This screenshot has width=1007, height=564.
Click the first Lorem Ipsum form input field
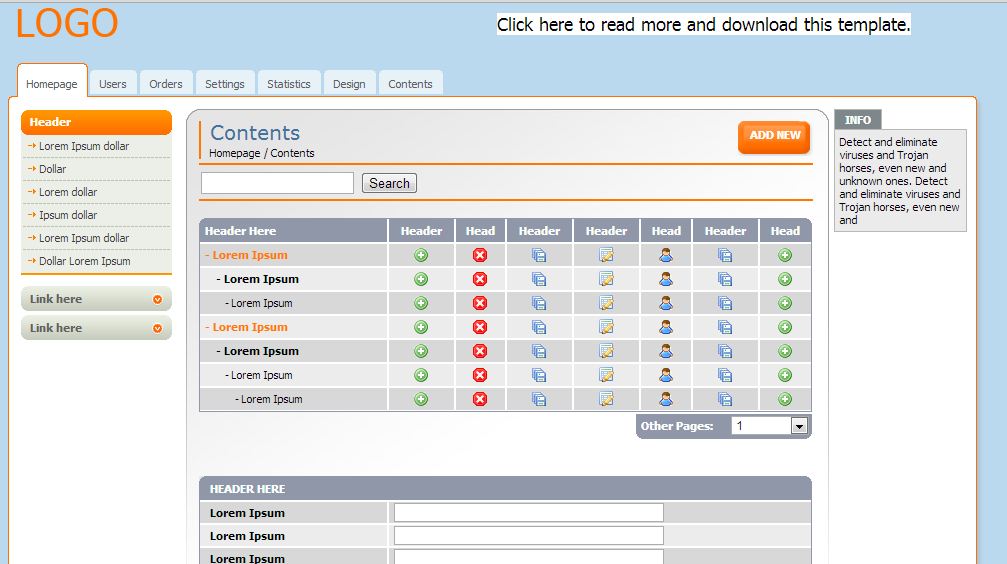(x=528, y=513)
